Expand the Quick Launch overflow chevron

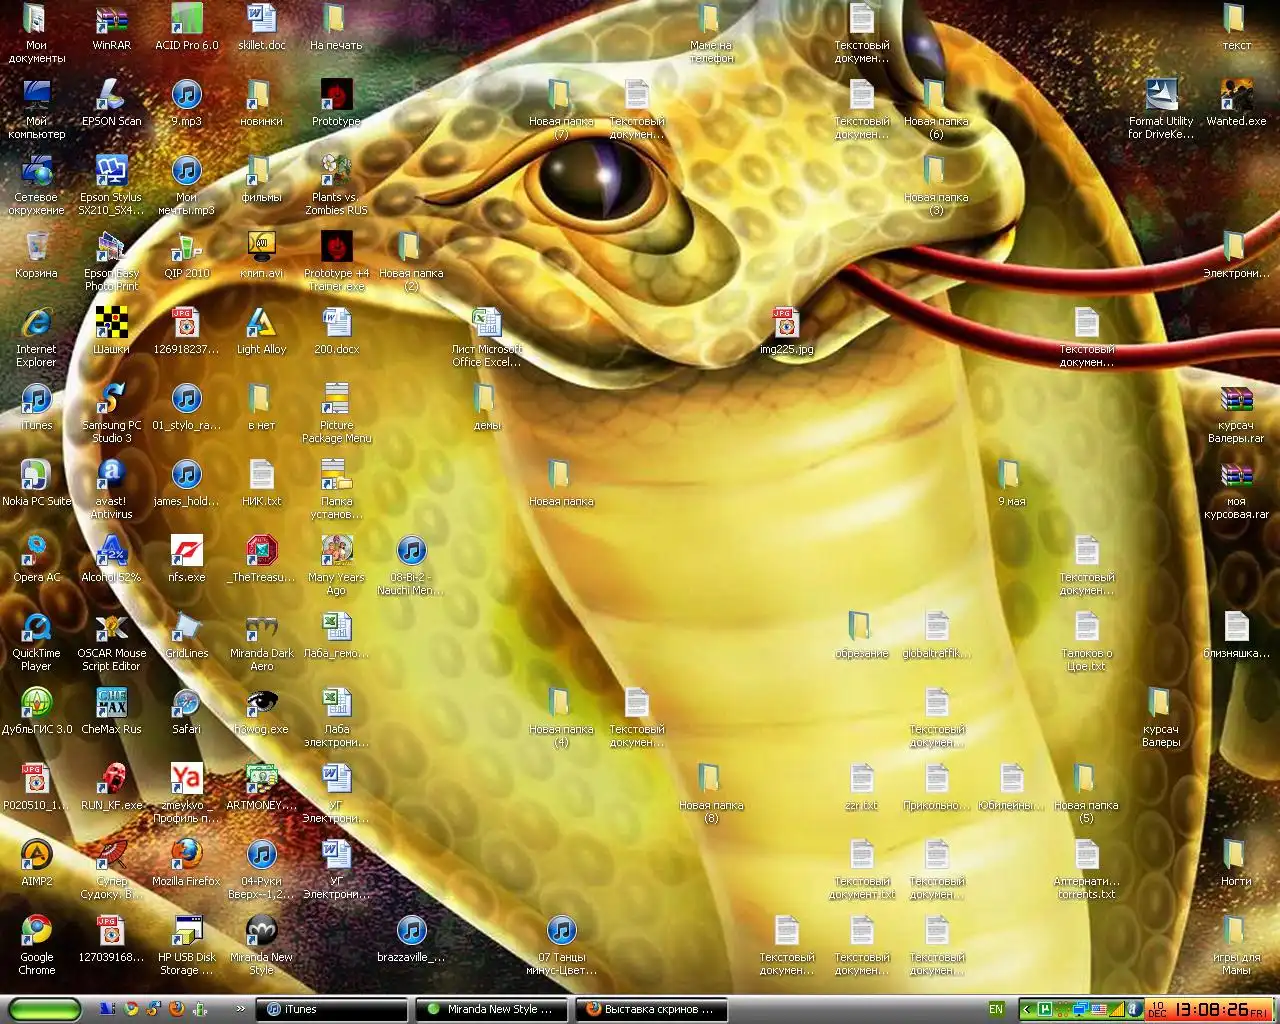[x=240, y=1009]
